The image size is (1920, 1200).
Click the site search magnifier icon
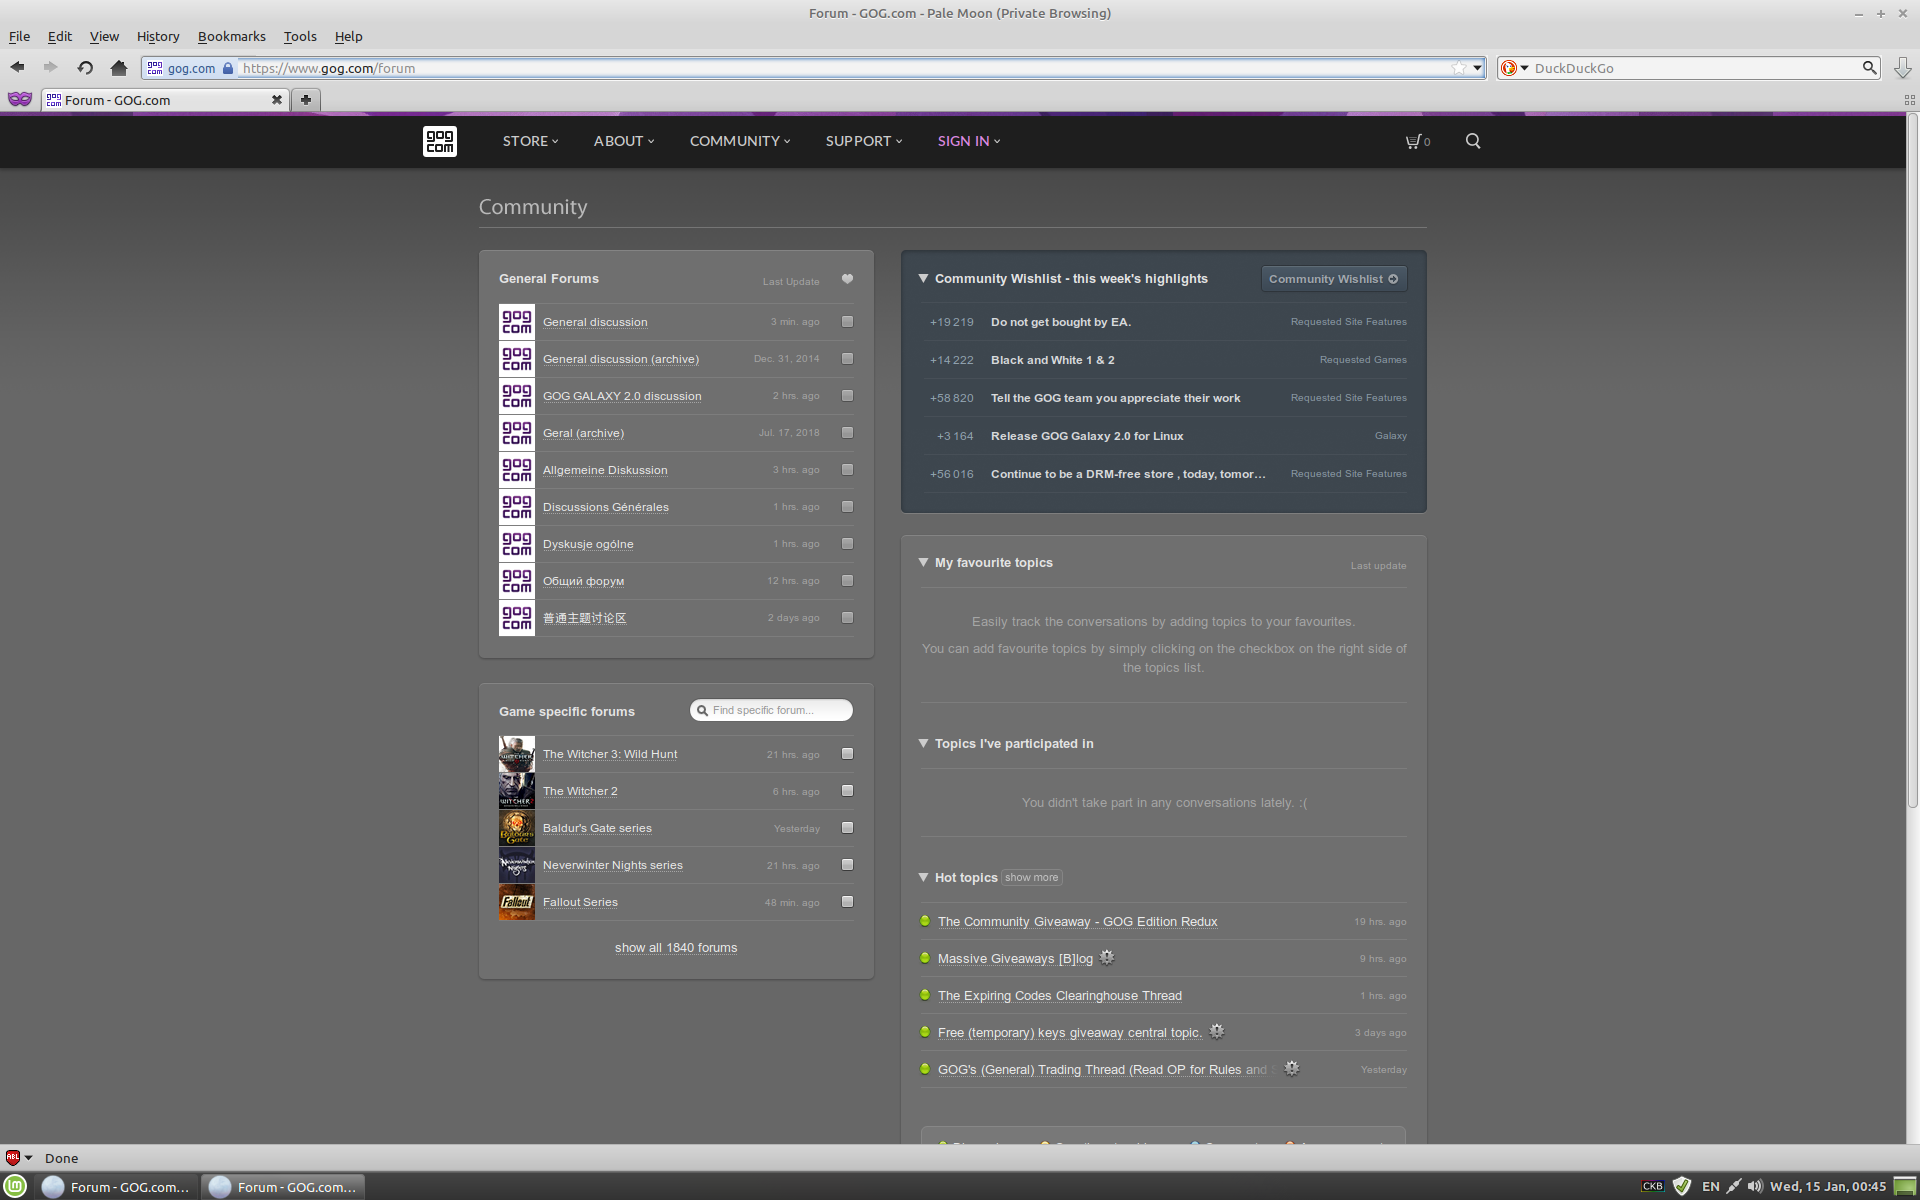coord(1473,141)
